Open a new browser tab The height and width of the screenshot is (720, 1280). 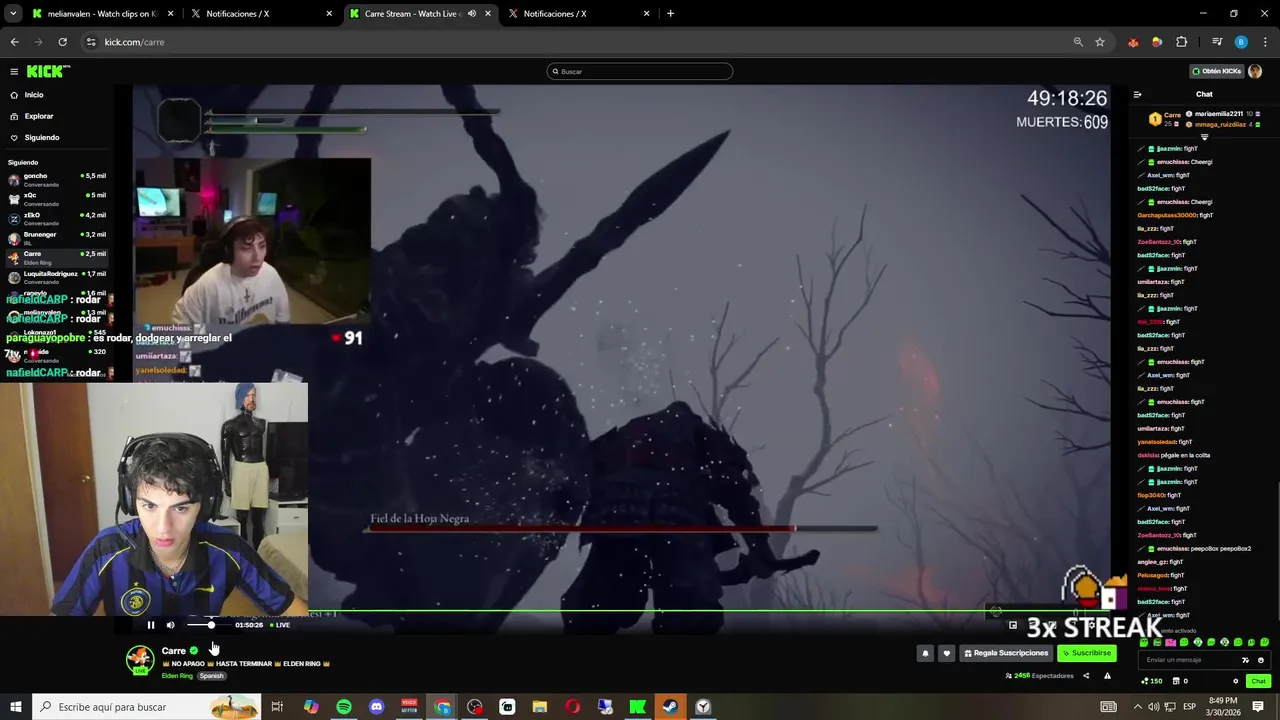tap(670, 14)
